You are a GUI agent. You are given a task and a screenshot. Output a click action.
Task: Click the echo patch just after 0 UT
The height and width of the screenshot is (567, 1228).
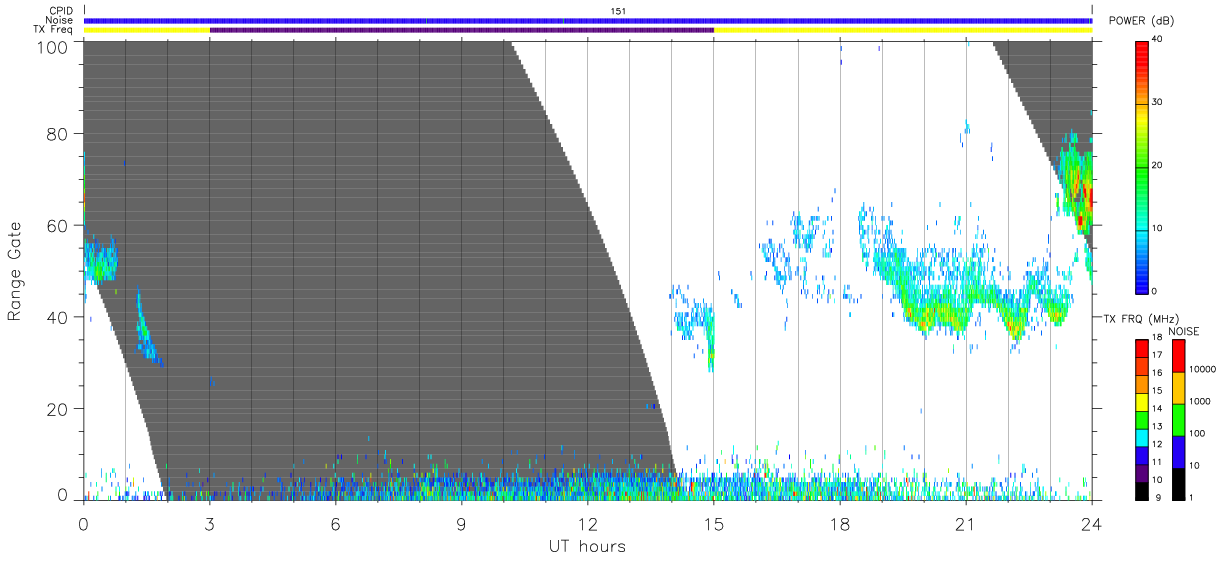pyautogui.click(x=100, y=262)
